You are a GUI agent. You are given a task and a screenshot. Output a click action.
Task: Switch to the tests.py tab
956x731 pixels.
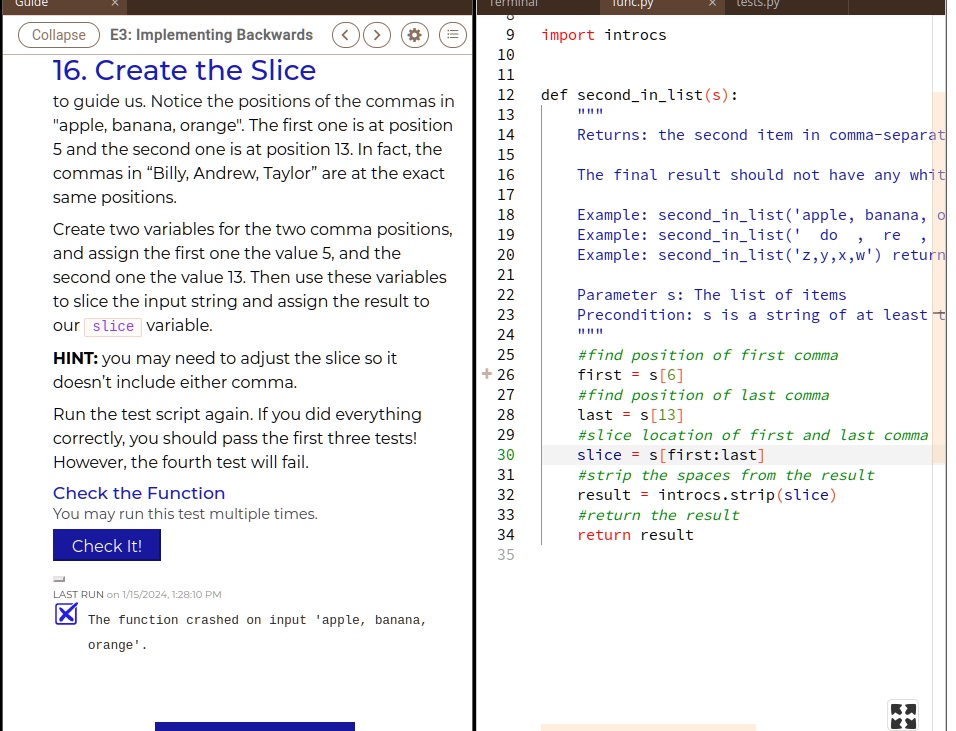(757, 4)
